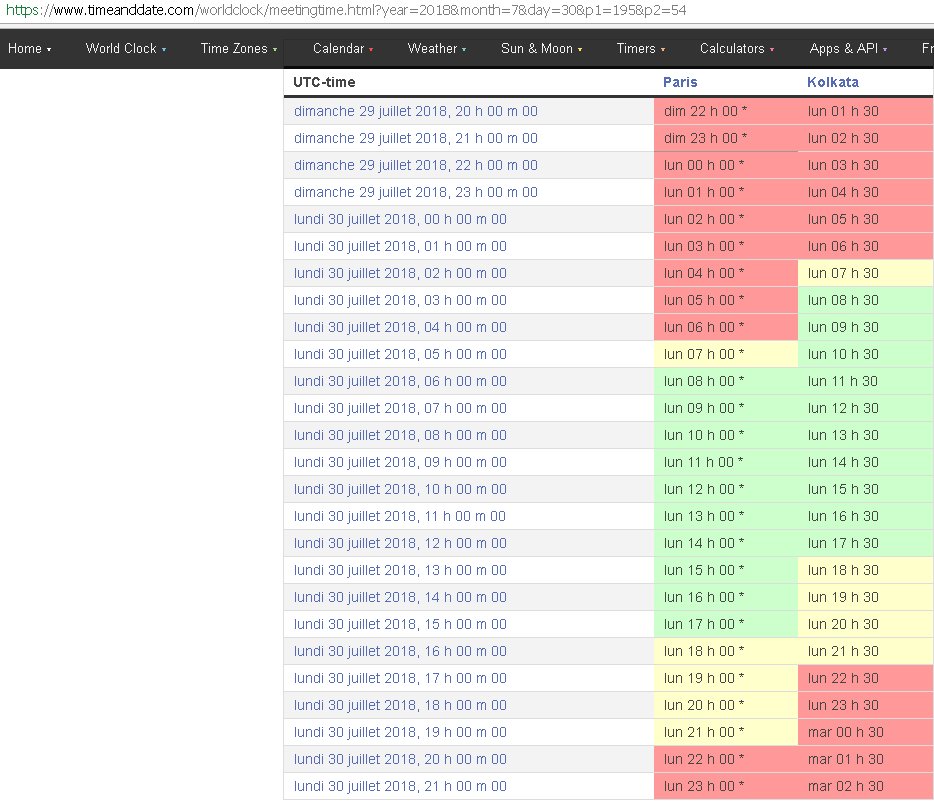
Task: Select Paris cell lun 18 h 00
Action: 726,651
